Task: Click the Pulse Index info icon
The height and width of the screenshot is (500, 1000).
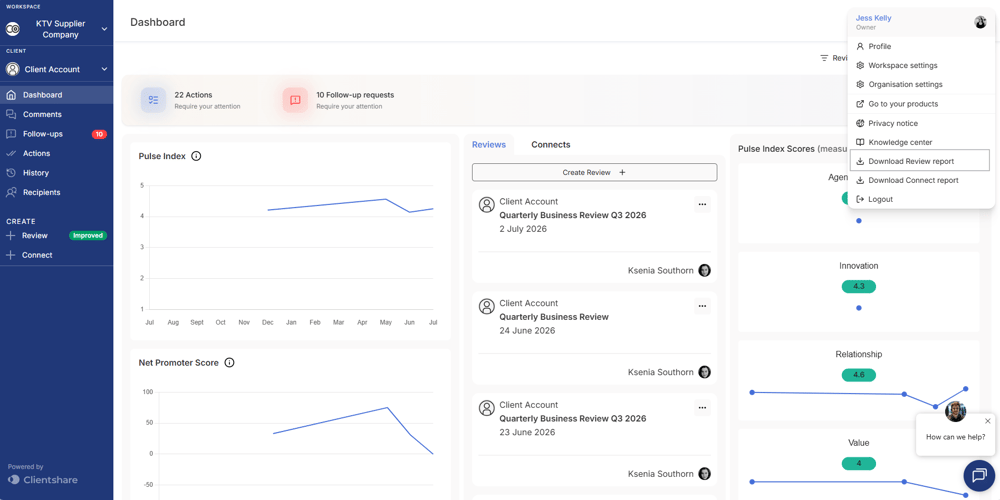Action: (x=196, y=156)
